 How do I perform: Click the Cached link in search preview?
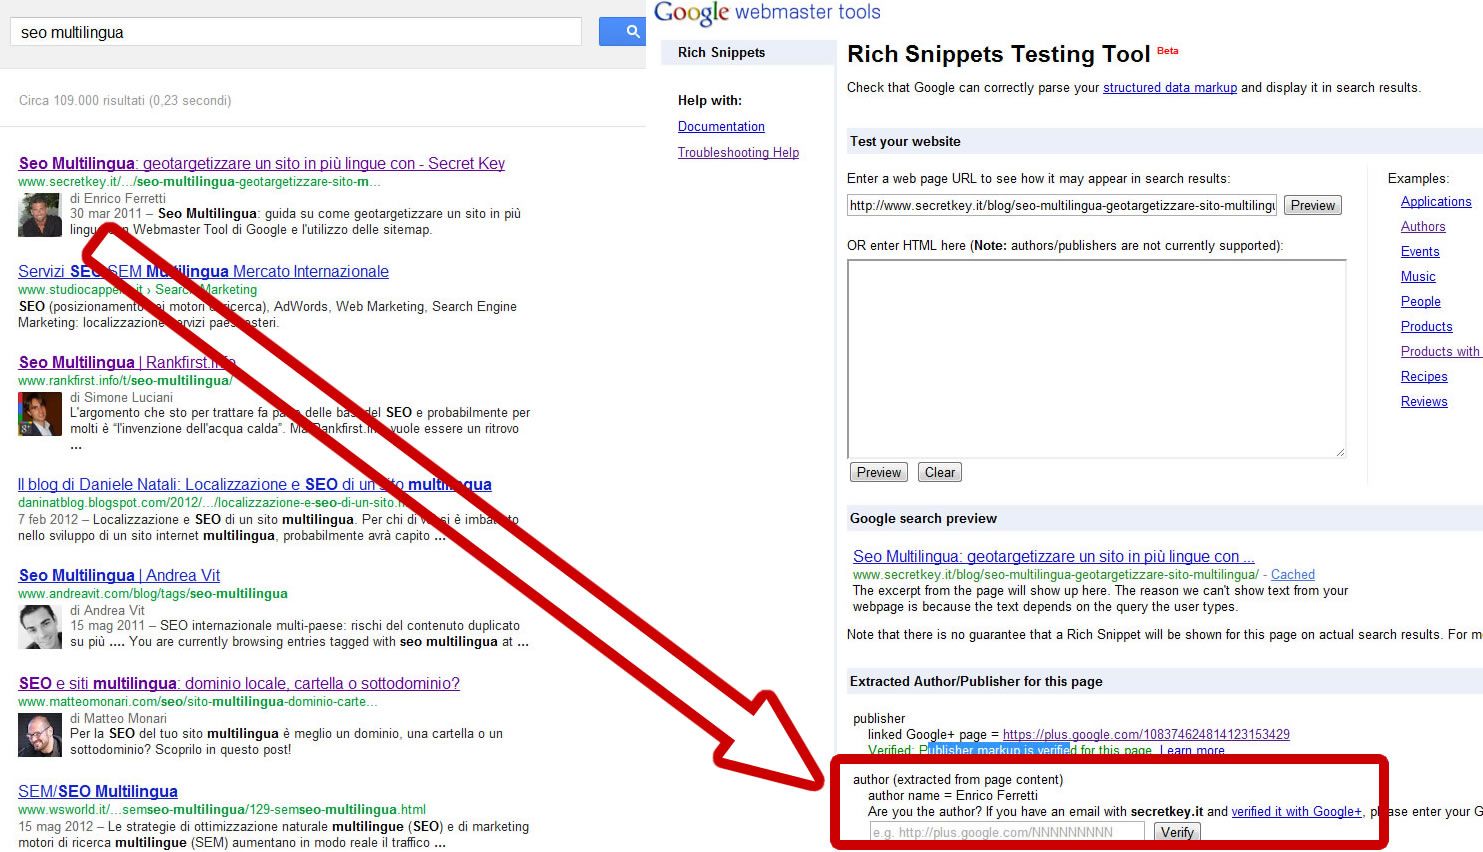coord(1292,574)
